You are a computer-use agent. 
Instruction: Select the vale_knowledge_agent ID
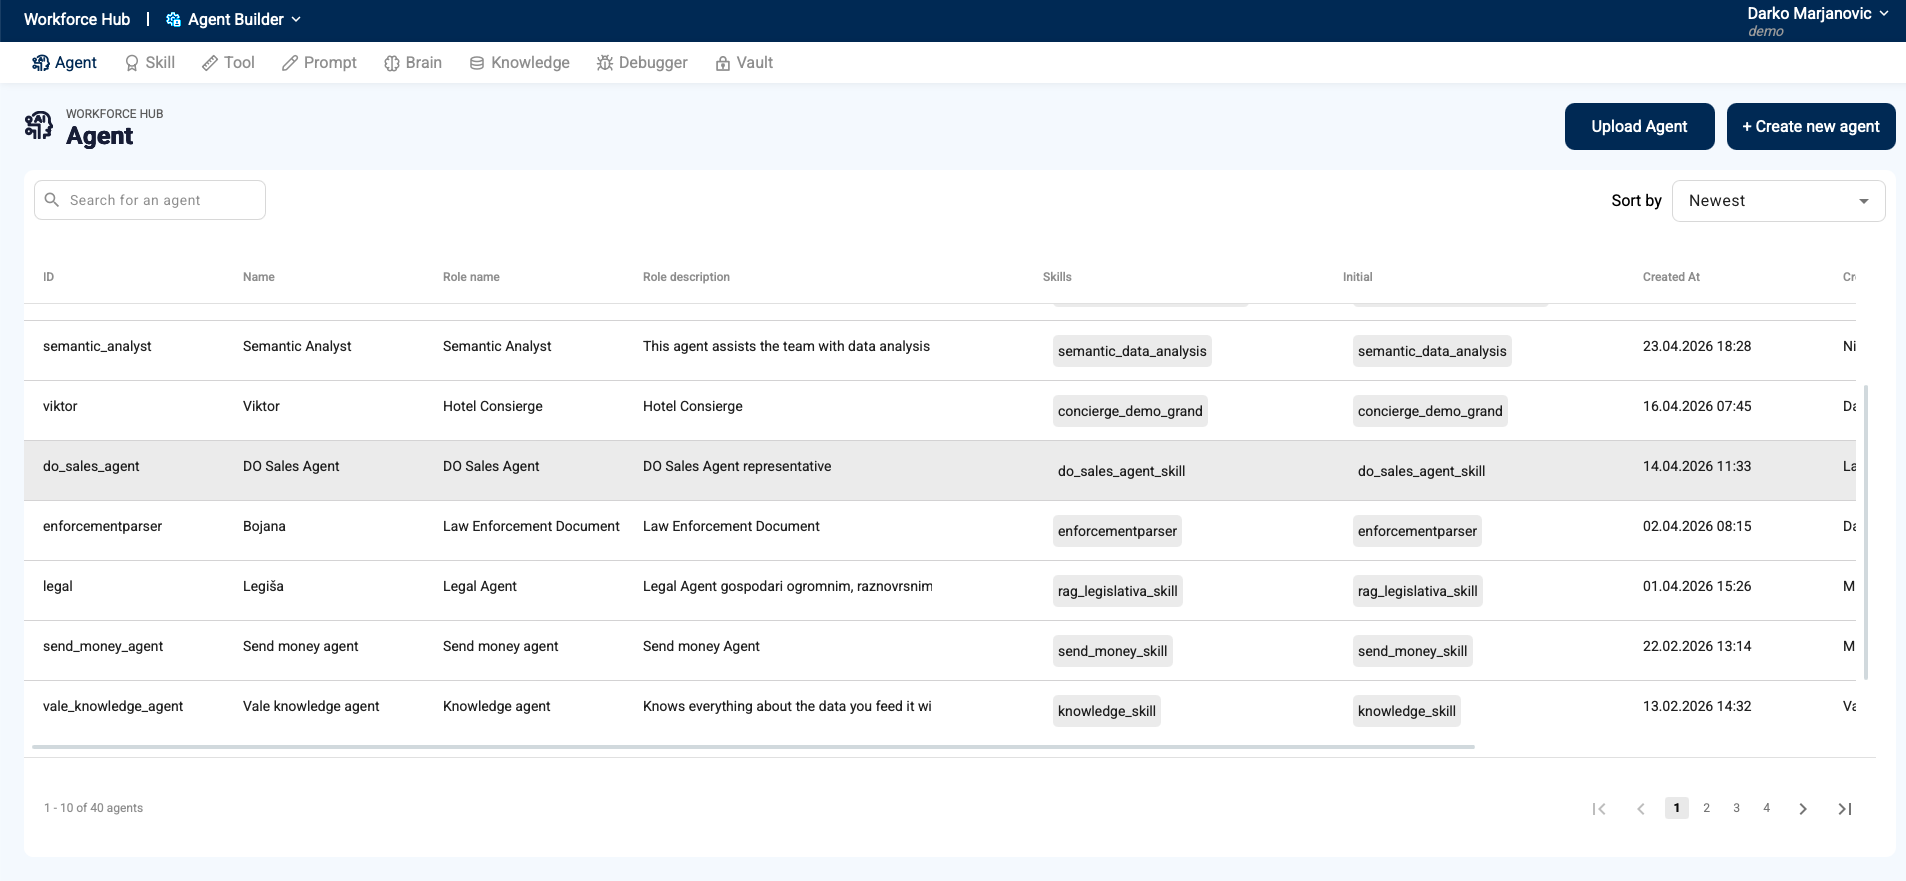(x=113, y=706)
